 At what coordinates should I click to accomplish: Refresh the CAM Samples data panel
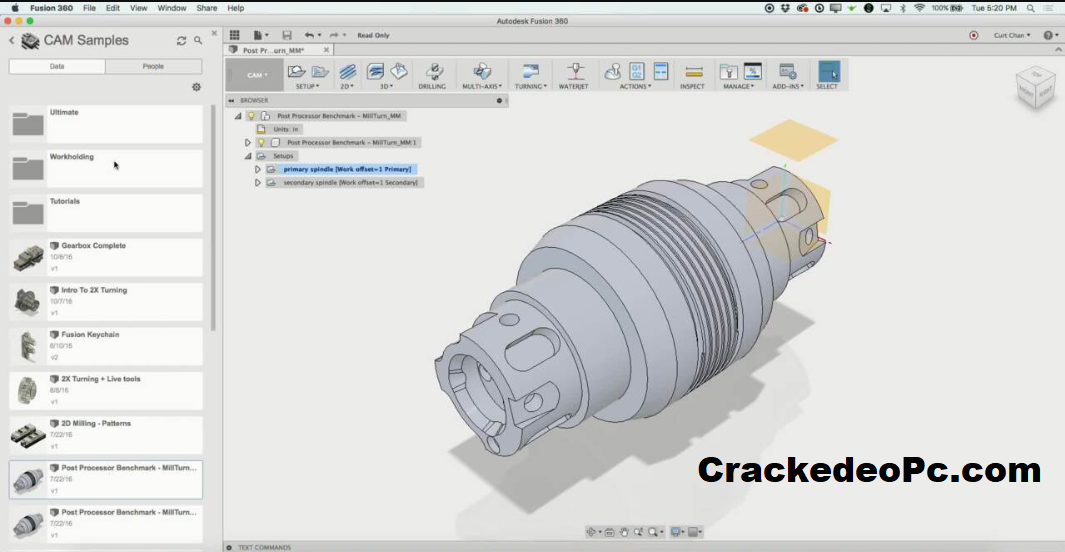coord(181,41)
